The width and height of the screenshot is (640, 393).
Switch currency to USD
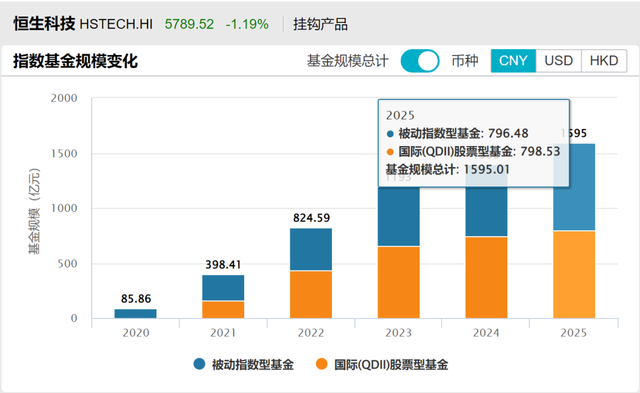point(558,61)
